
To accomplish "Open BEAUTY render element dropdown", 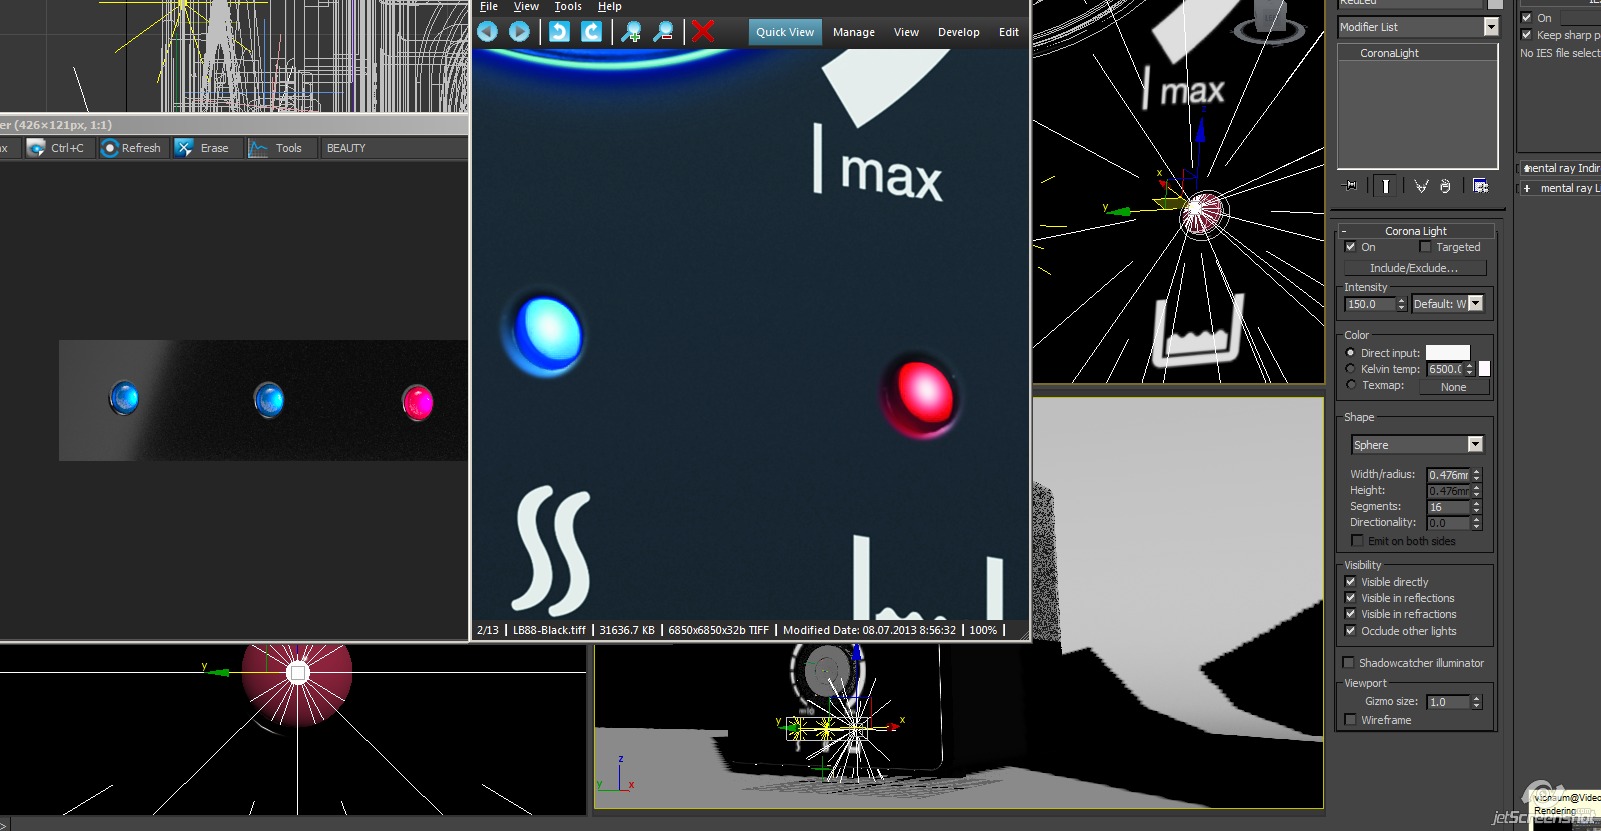I will tap(393, 148).
